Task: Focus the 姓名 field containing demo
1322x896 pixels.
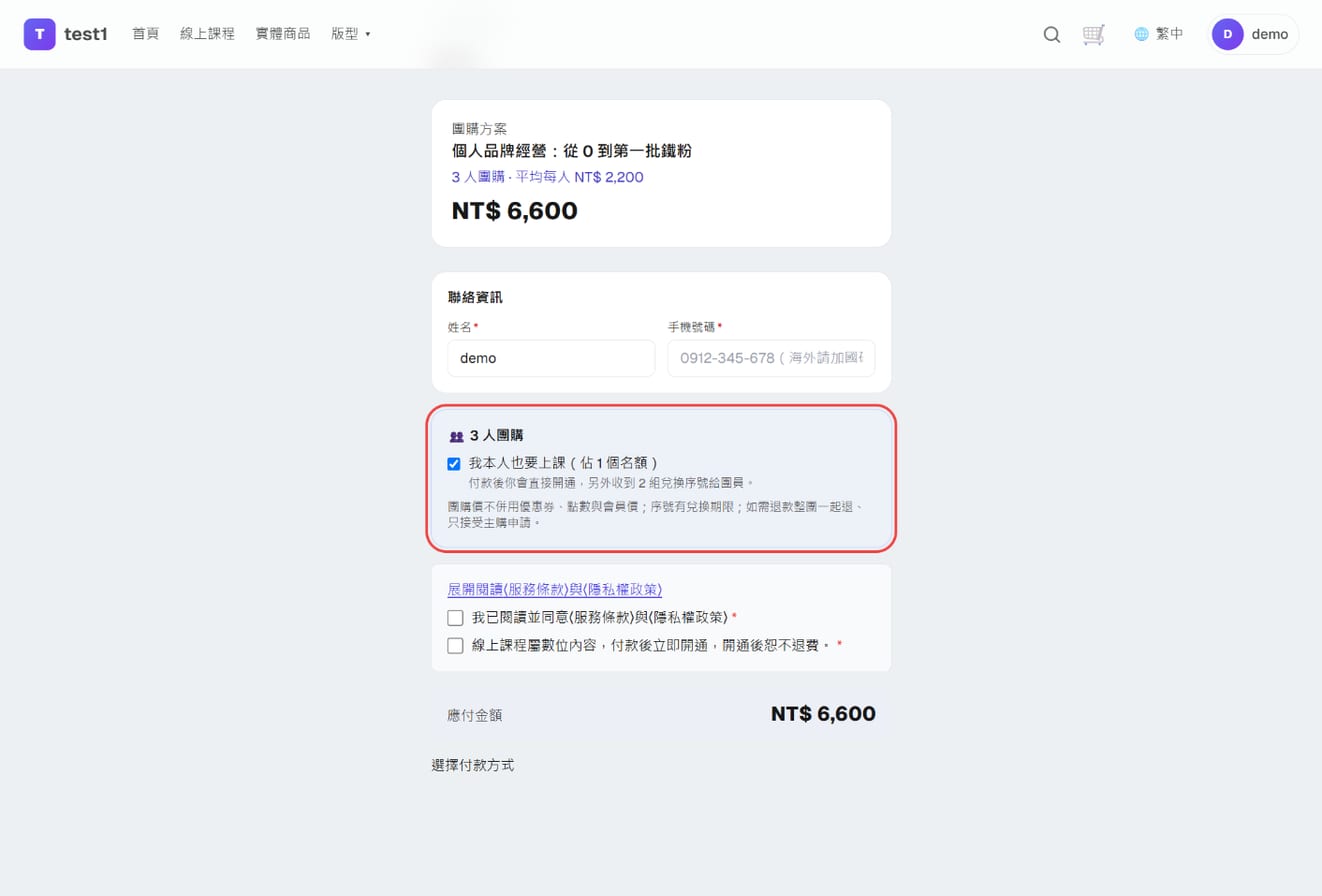Action: 551,358
